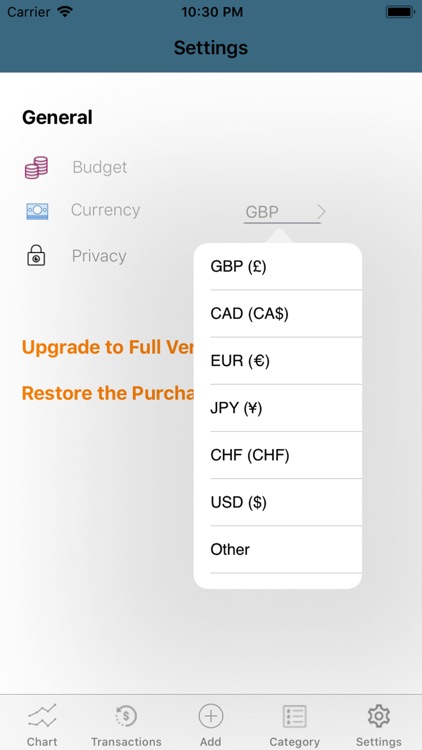Select GBP (£) from currency list
Viewport: 422px width, 750px height.
pos(278,266)
